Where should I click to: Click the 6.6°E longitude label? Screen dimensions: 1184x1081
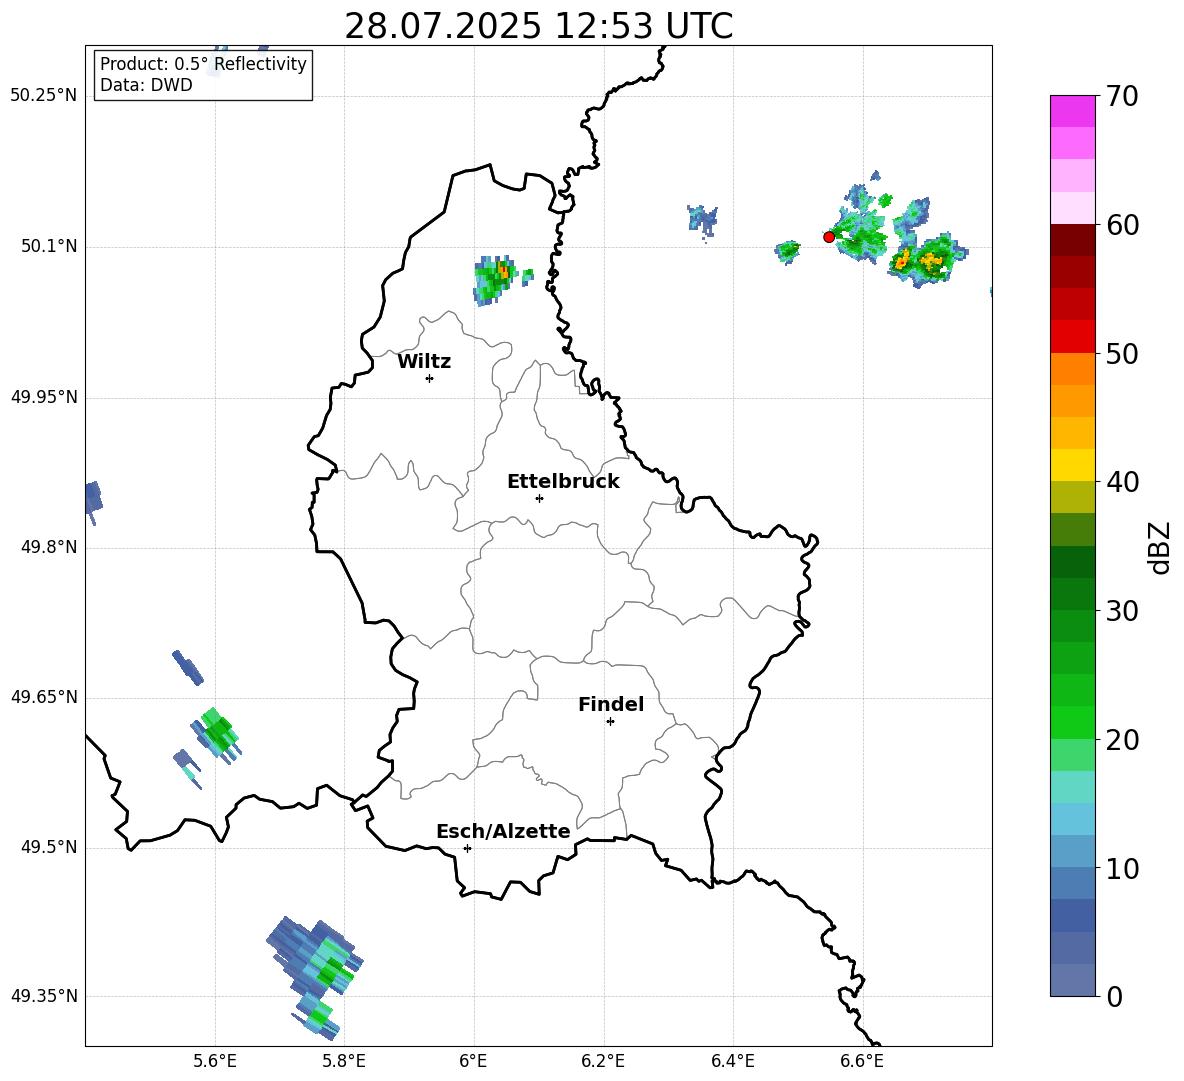coord(862,1061)
